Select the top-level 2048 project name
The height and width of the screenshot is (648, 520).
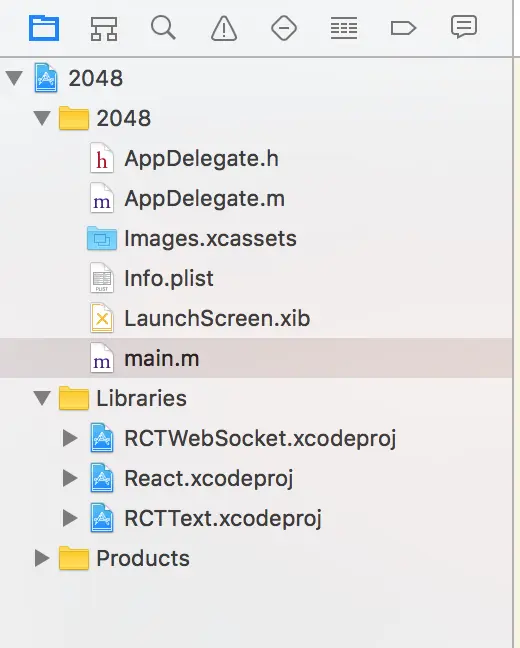pyautogui.click(x=95, y=78)
